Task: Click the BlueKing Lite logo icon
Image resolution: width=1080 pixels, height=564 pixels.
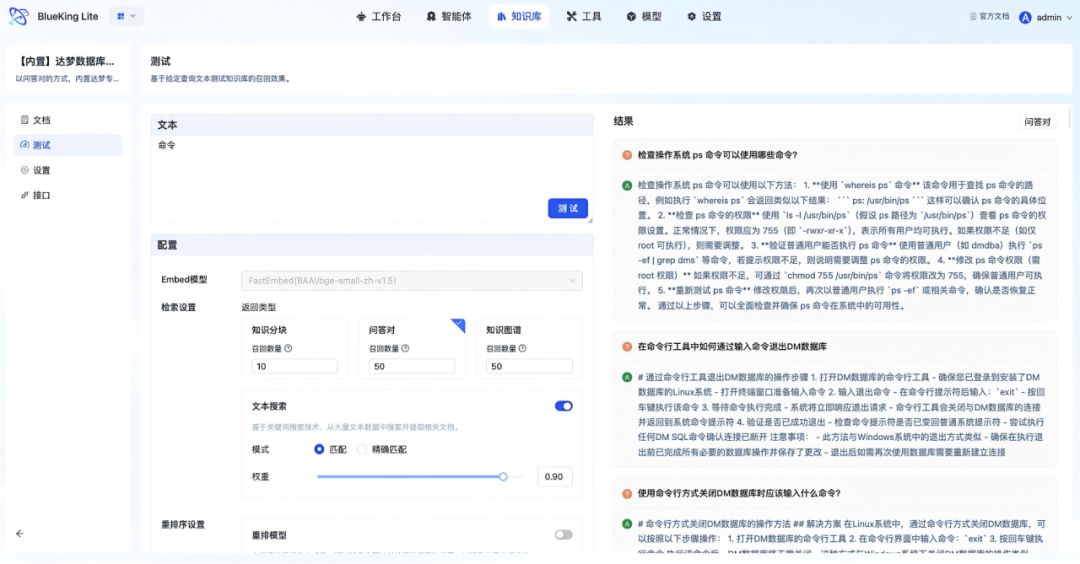Action: point(19,16)
